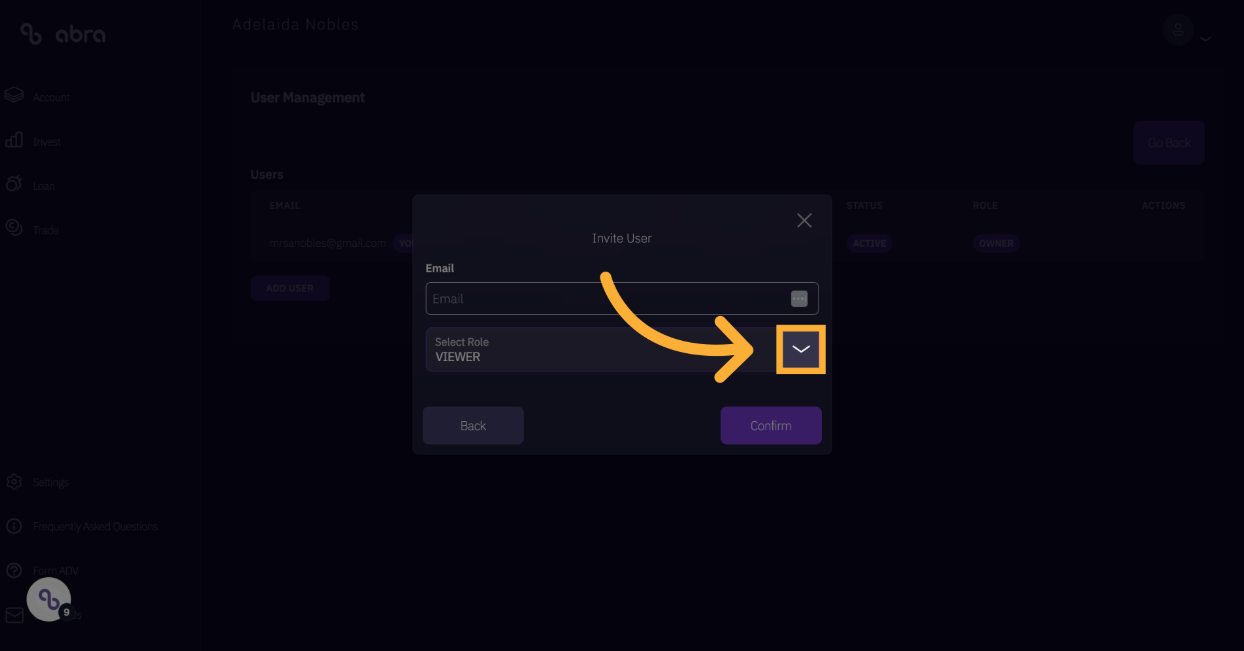Open the Trade coins icon

(14, 229)
